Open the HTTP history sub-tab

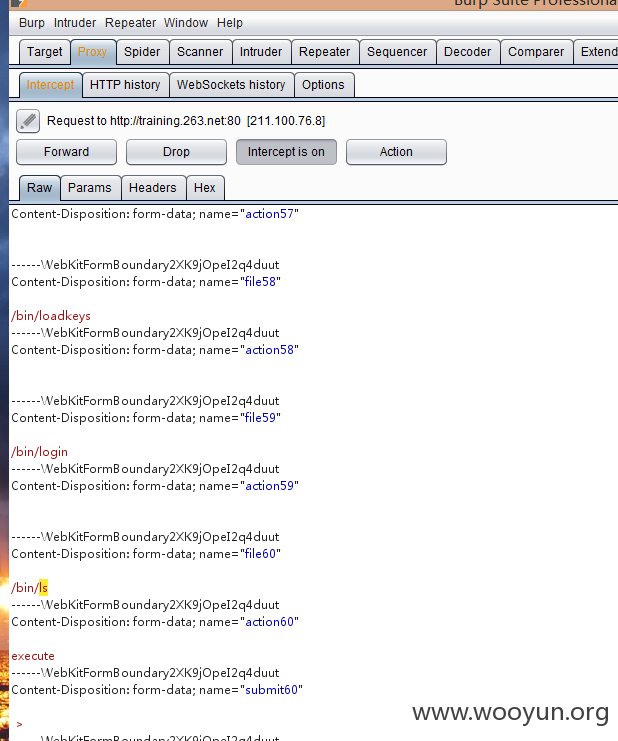point(125,85)
